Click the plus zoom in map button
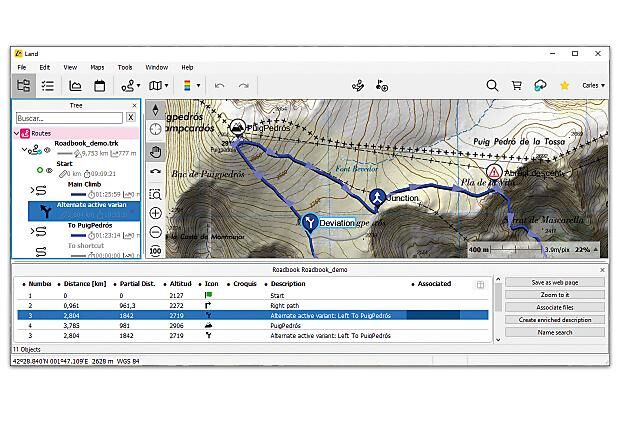The width and height of the screenshot is (620, 424). 155,213
